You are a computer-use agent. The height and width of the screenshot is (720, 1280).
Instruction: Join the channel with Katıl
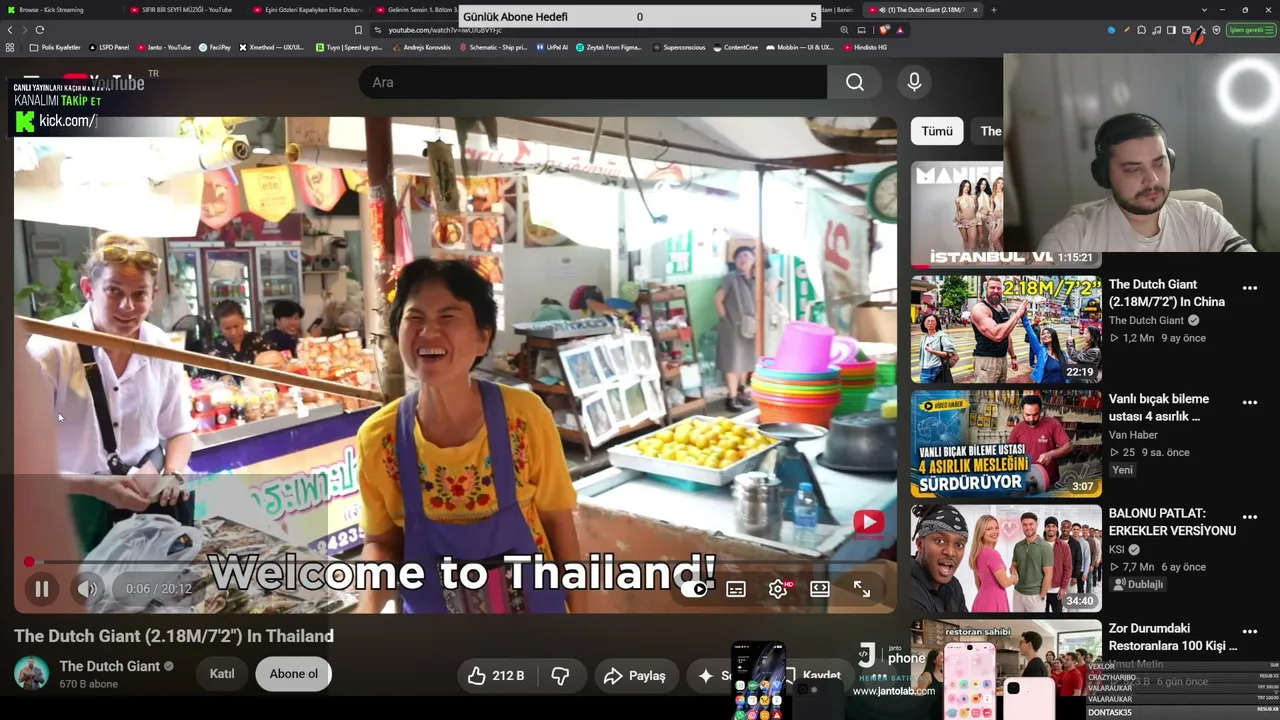coord(222,674)
